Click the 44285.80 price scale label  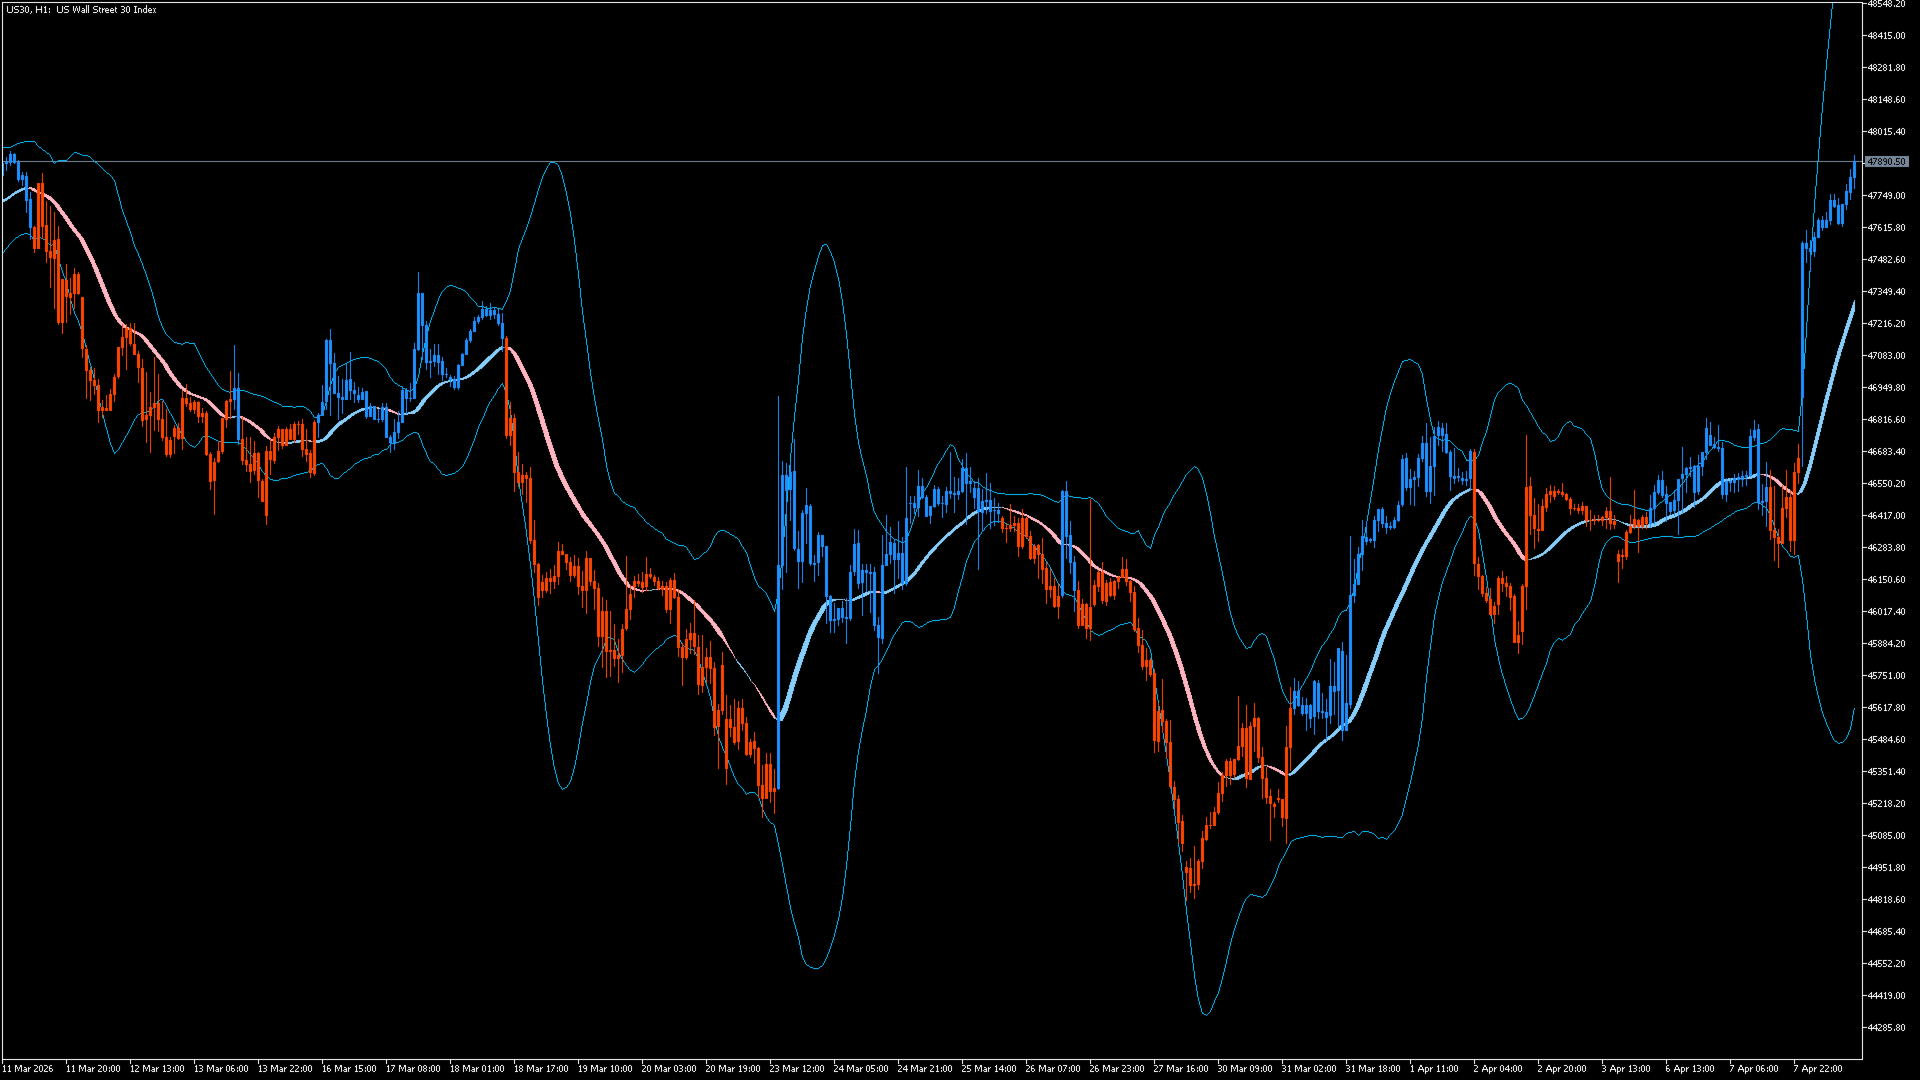(1886, 1028)
